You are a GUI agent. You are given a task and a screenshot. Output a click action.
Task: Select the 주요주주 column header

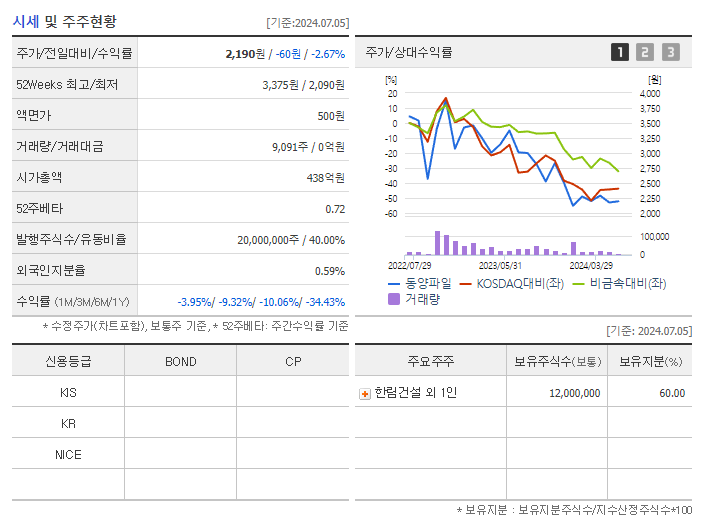431,361
